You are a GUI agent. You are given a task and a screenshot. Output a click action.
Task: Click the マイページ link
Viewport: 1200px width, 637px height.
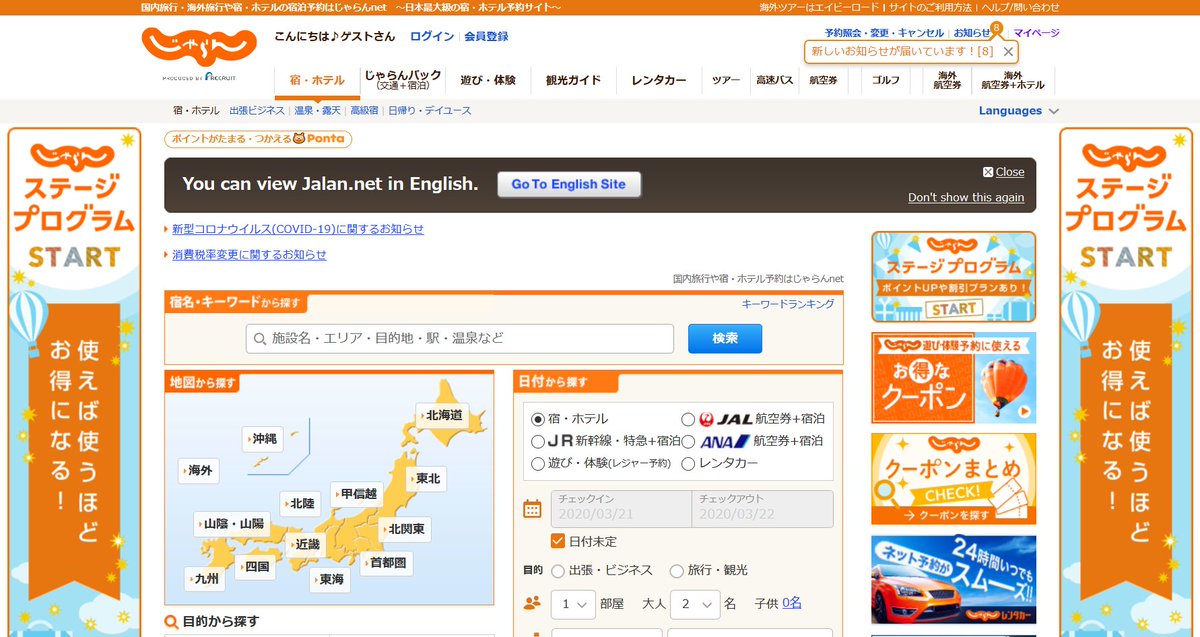point(1036,33)
